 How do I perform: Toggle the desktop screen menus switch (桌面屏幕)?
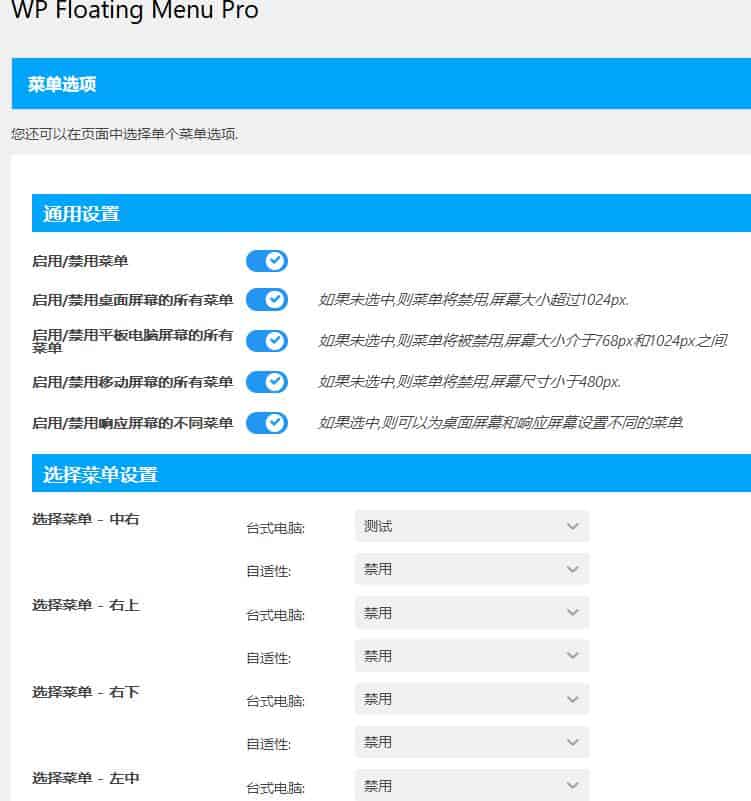(x=267, y=299)
